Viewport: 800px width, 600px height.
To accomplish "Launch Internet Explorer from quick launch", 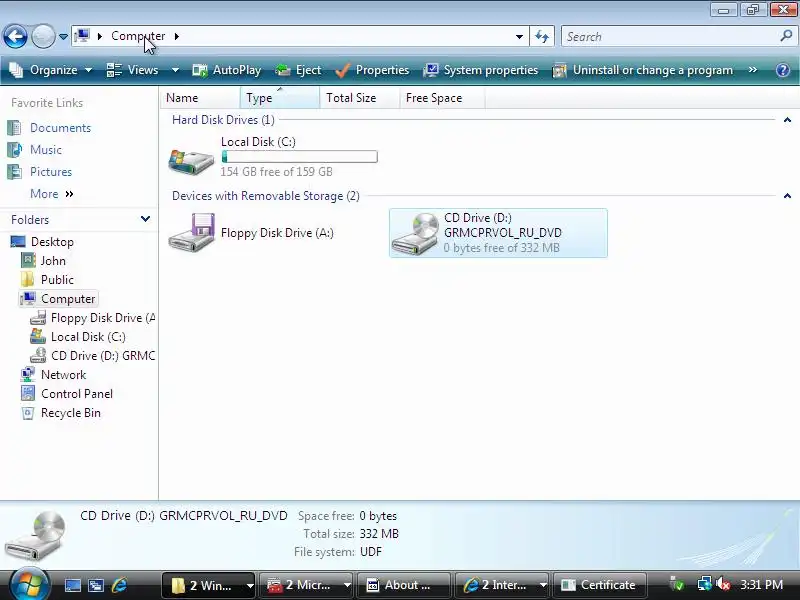I will point(119,585).
